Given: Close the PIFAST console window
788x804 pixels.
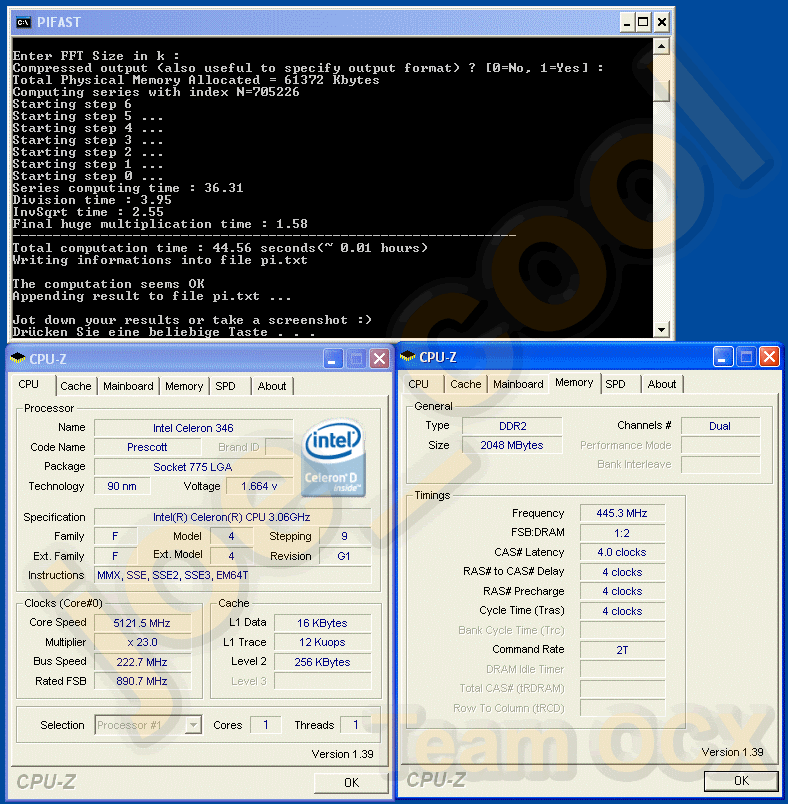Looking at the screenshot, I should tap(662, 23).
